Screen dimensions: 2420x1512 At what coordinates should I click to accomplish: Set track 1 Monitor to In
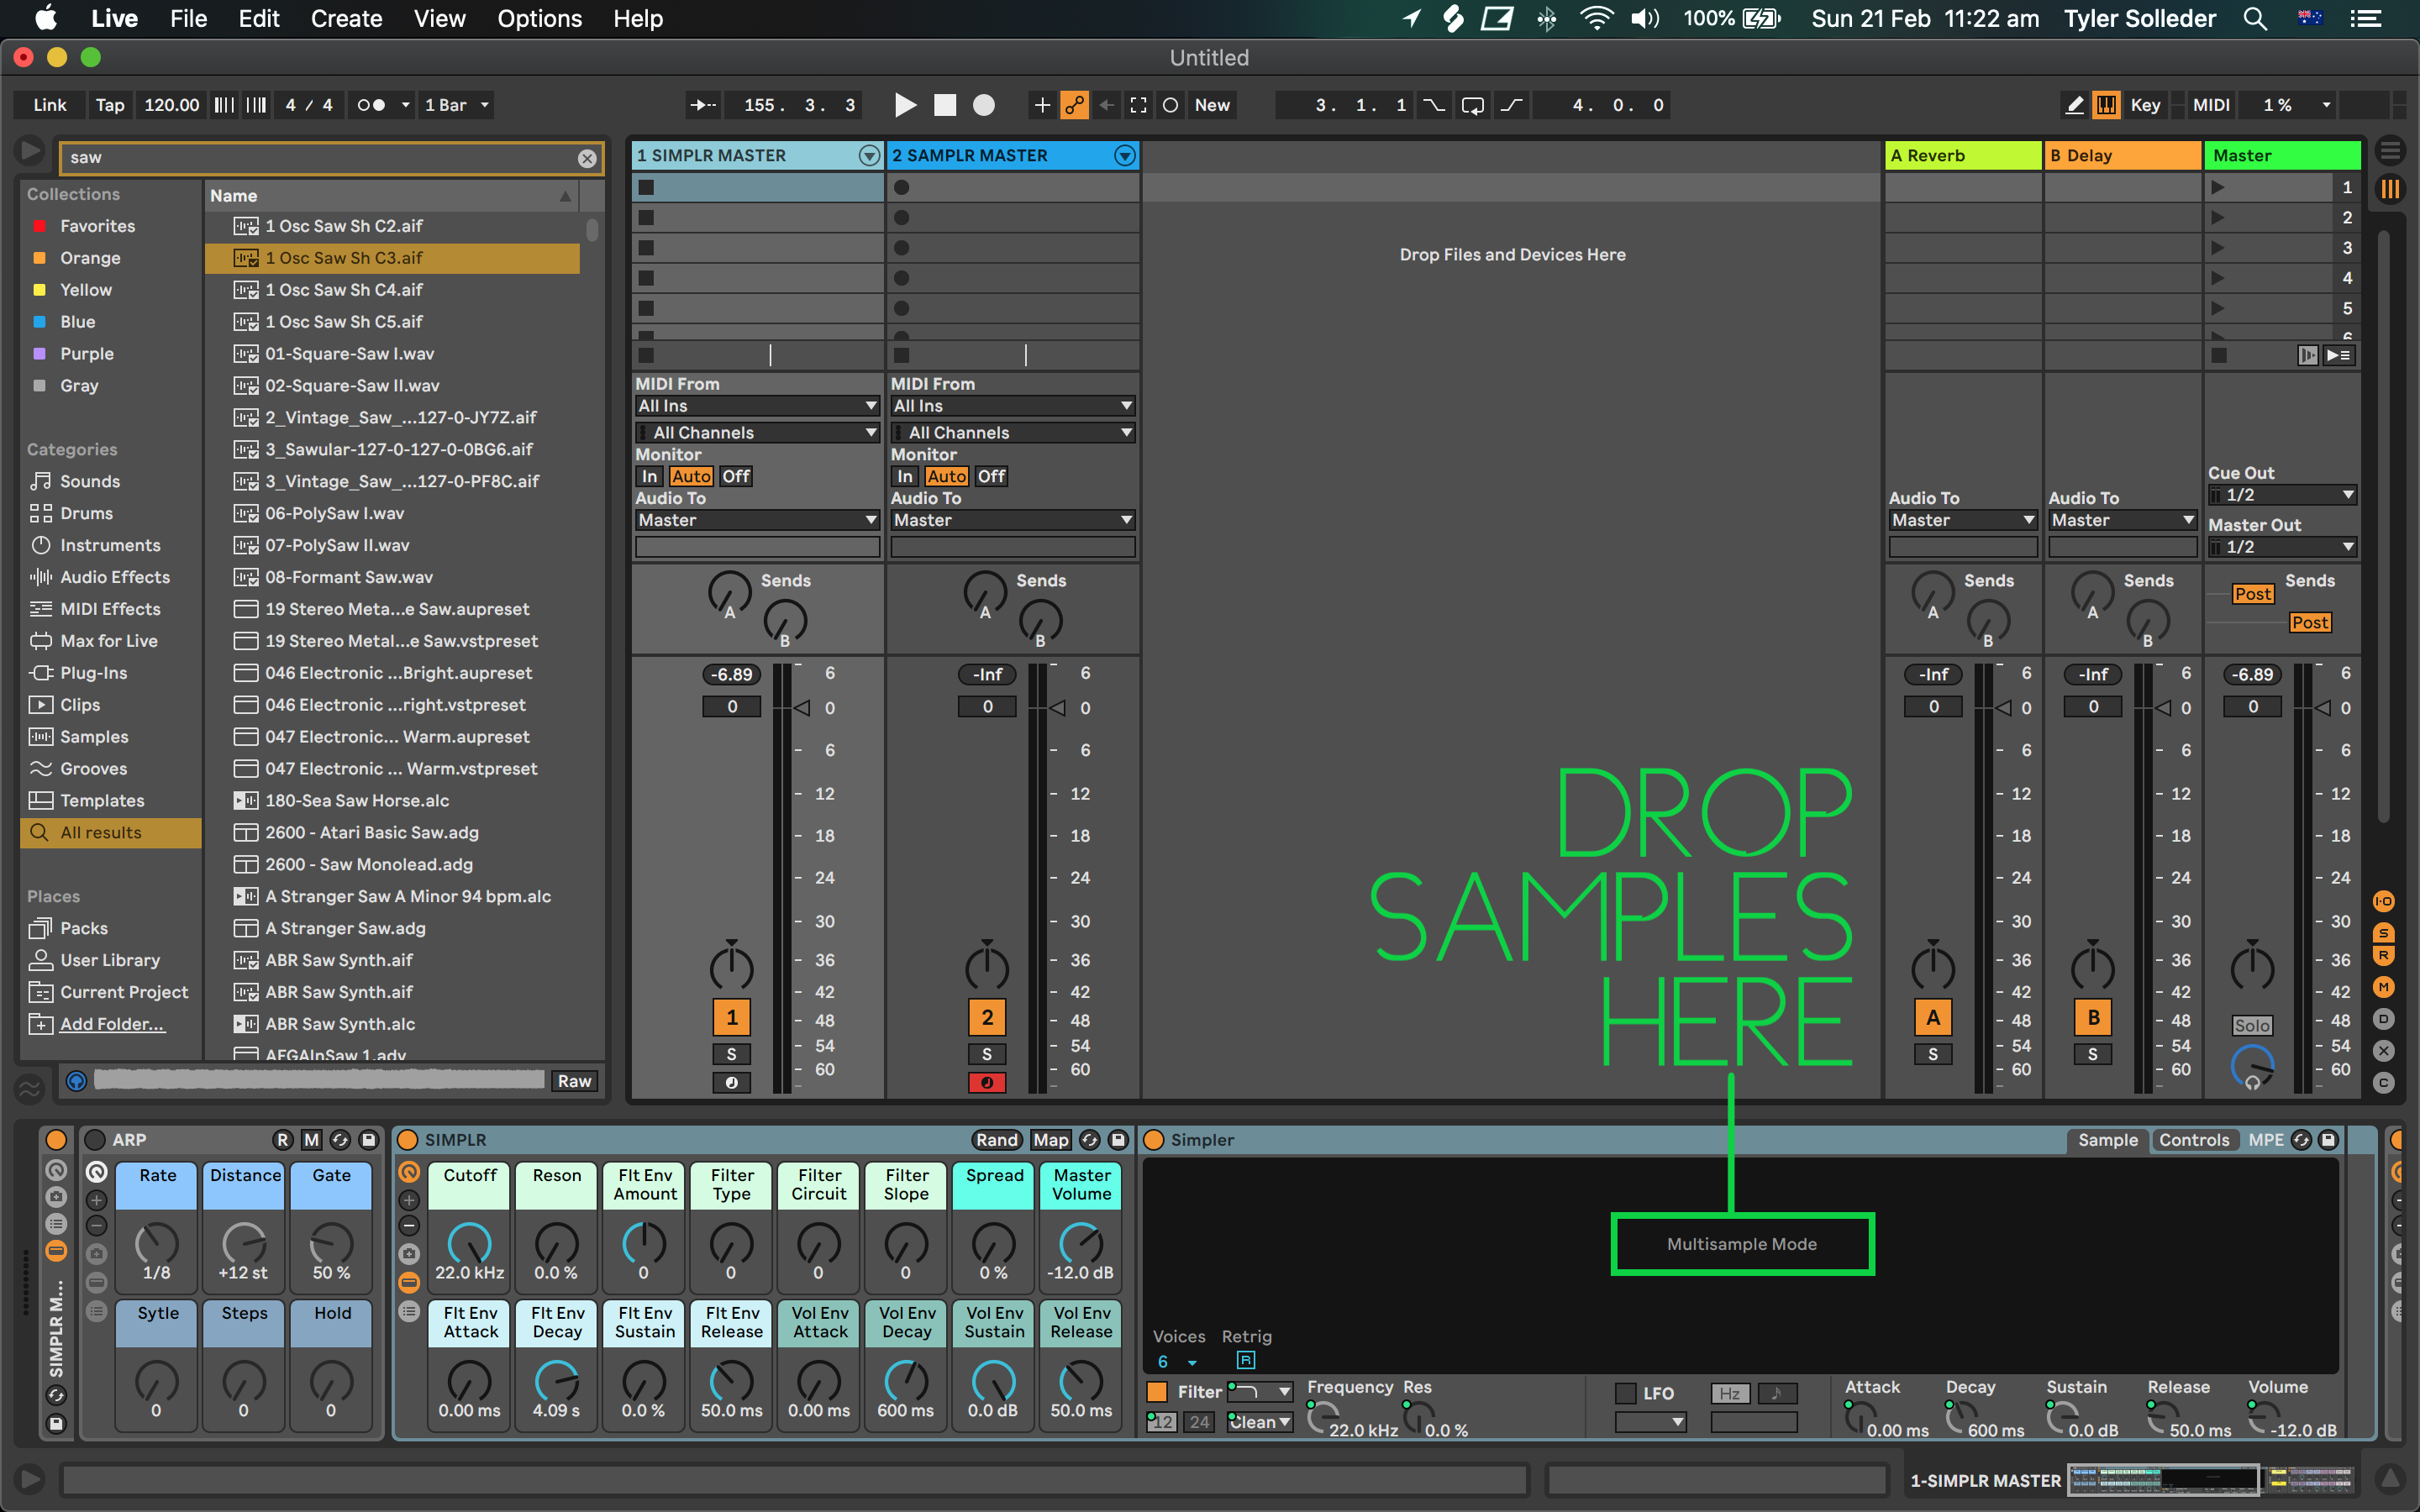pos(649,476)
